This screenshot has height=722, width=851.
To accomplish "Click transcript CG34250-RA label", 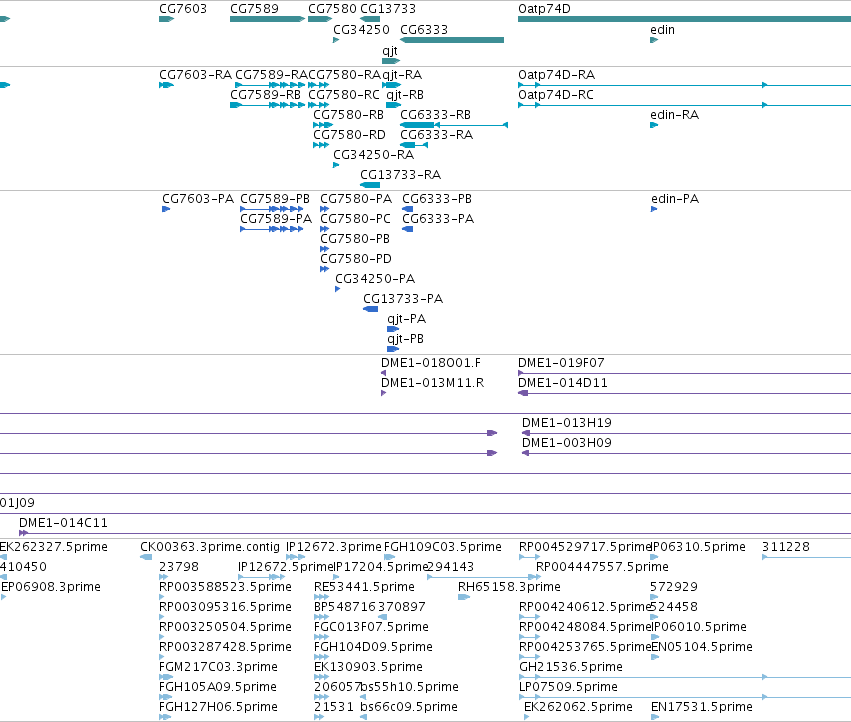I will (x=373, y=155).
